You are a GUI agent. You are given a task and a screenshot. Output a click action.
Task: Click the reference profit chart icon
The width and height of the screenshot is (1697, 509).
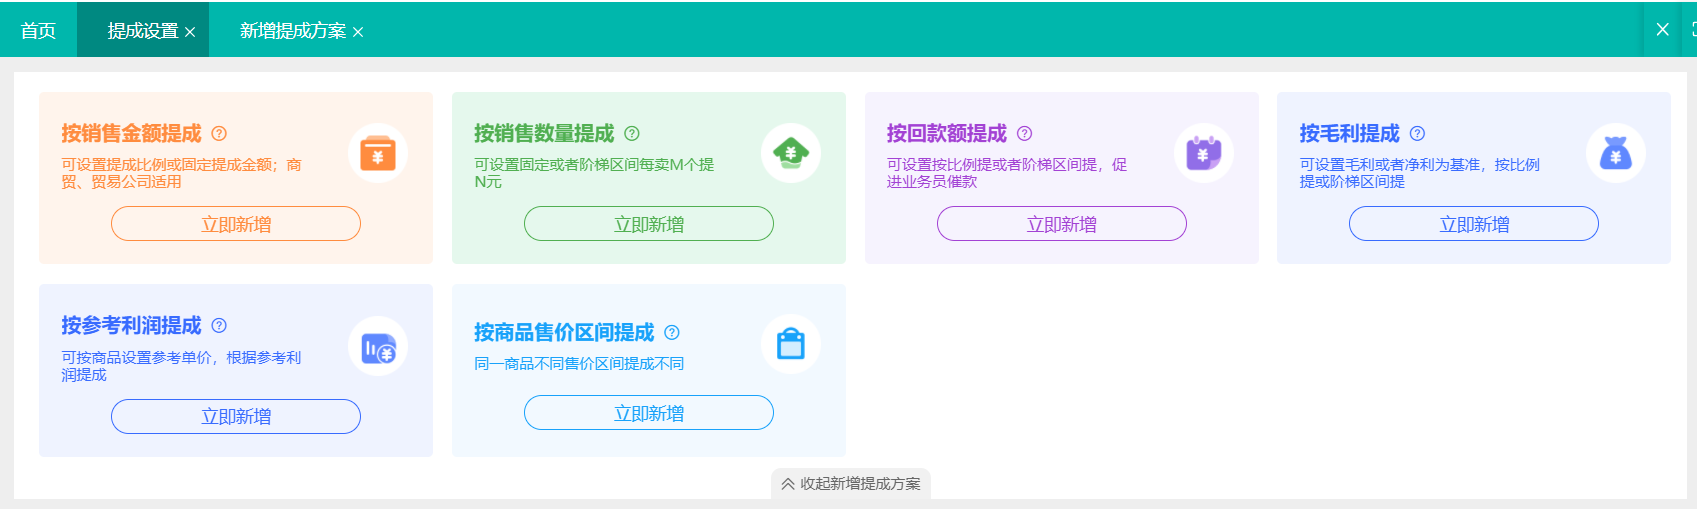(378, 347)
